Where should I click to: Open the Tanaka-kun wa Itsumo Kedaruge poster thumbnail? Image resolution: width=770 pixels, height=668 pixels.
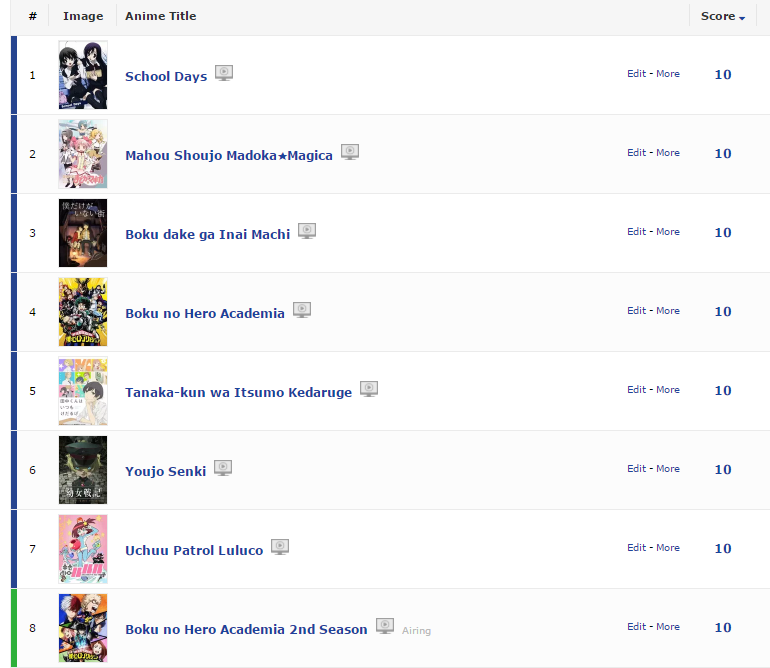(83, 391)
